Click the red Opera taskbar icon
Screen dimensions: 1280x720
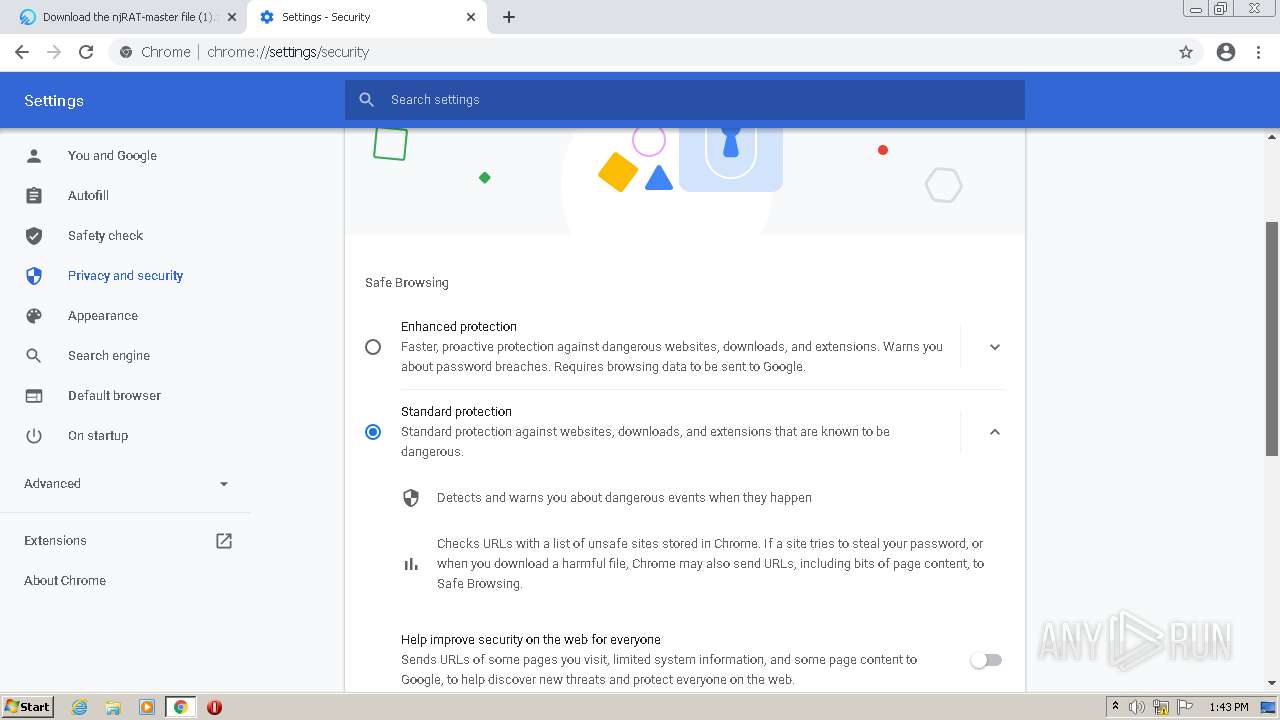click(x=214, y=707)
